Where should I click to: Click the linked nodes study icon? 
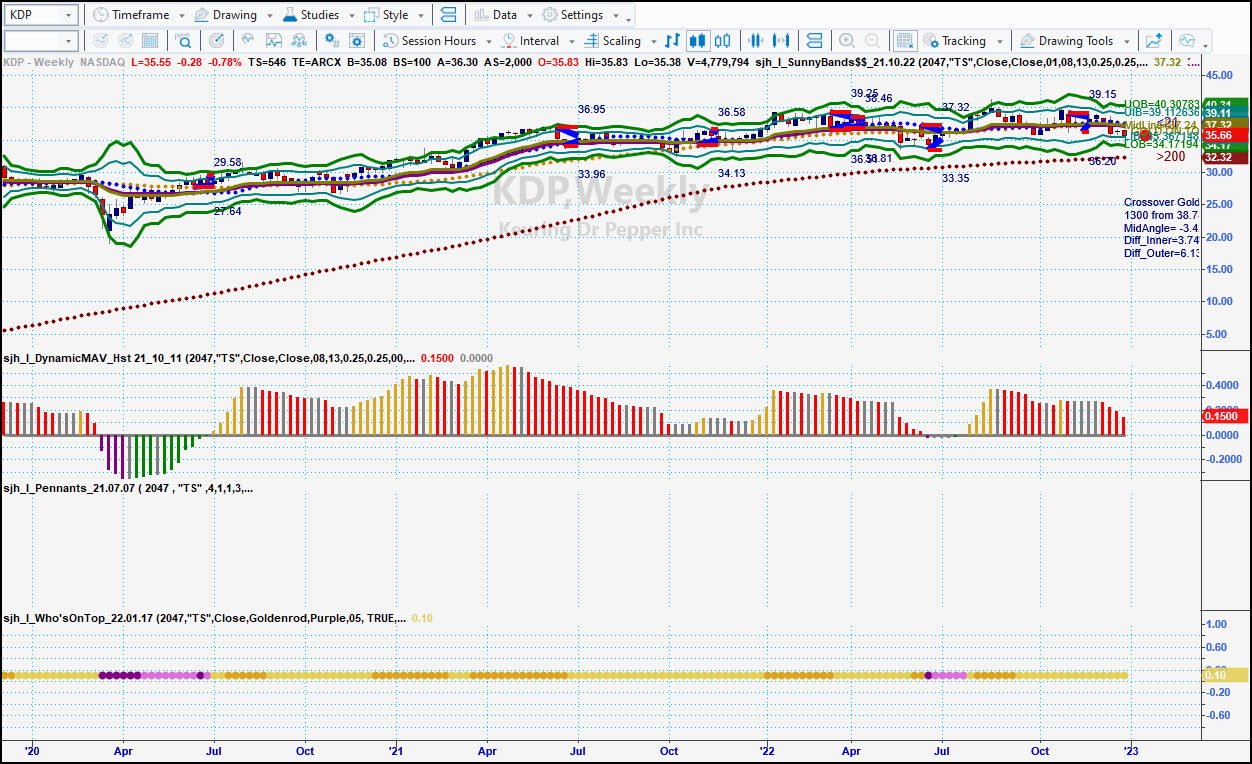[299, 41]
